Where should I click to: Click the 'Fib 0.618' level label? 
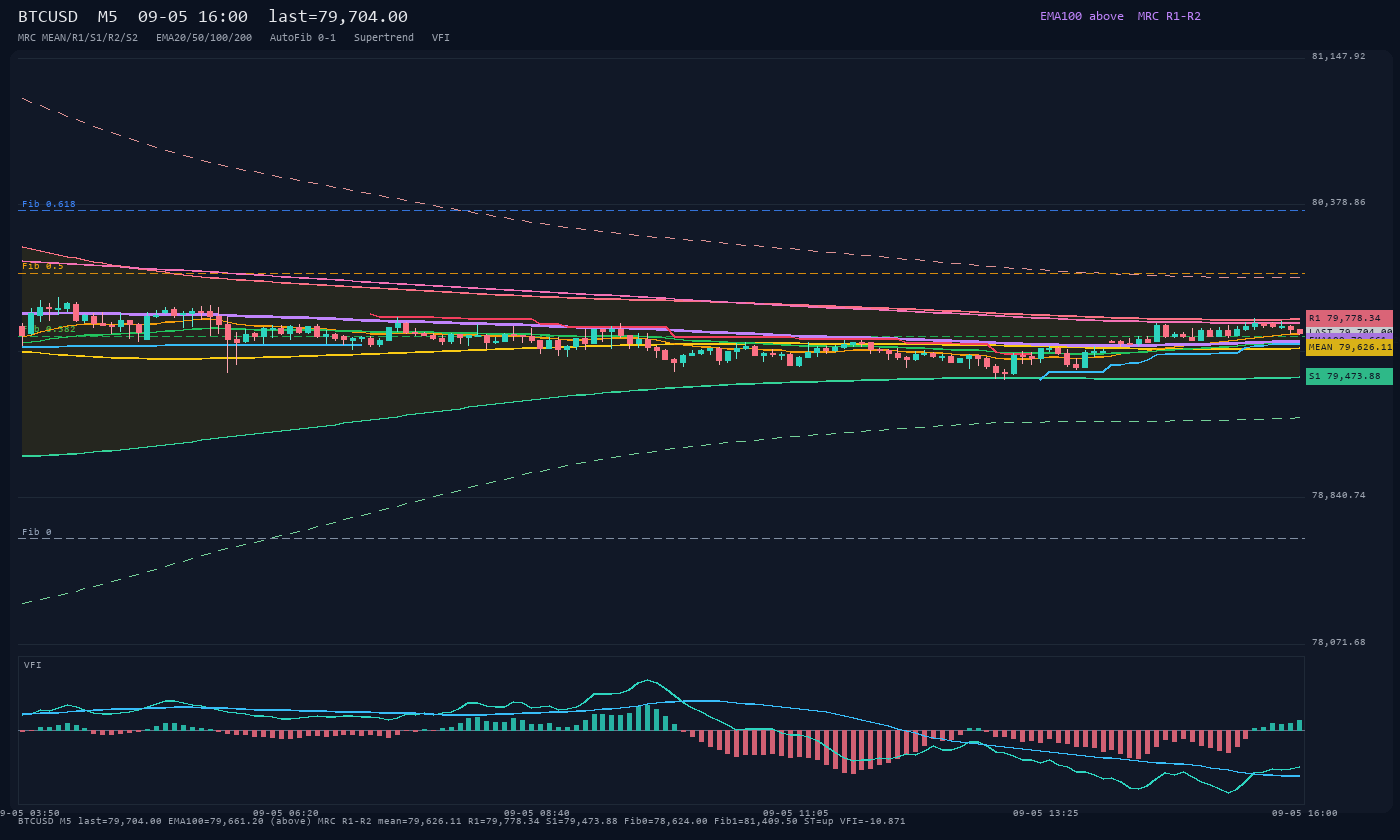coord(49,204)
